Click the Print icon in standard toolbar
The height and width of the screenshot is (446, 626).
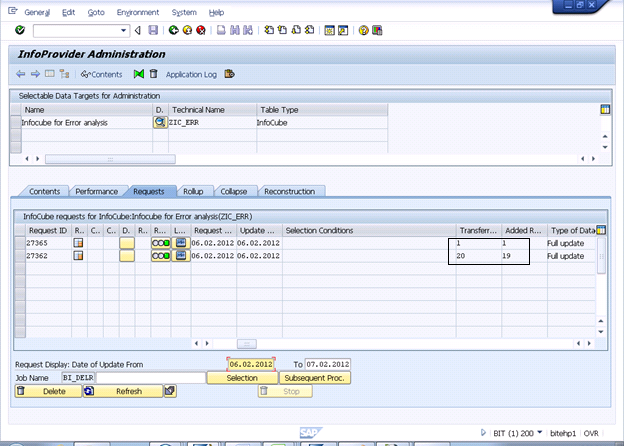coord(221,30)
